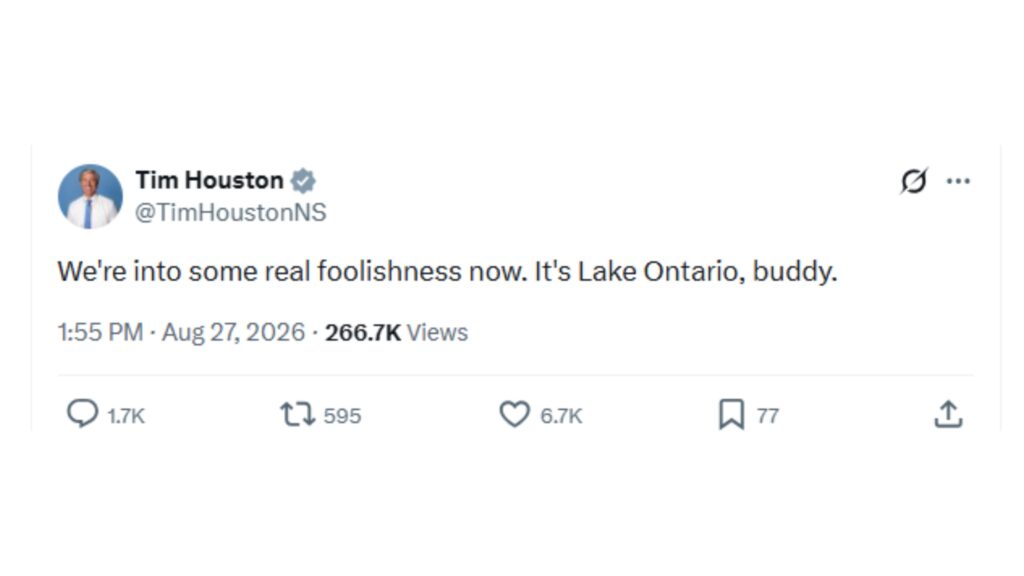The width and height of the screenshot is (1024, 576).
Task: Open the three-dot more options menu
Action: [958, 181]
